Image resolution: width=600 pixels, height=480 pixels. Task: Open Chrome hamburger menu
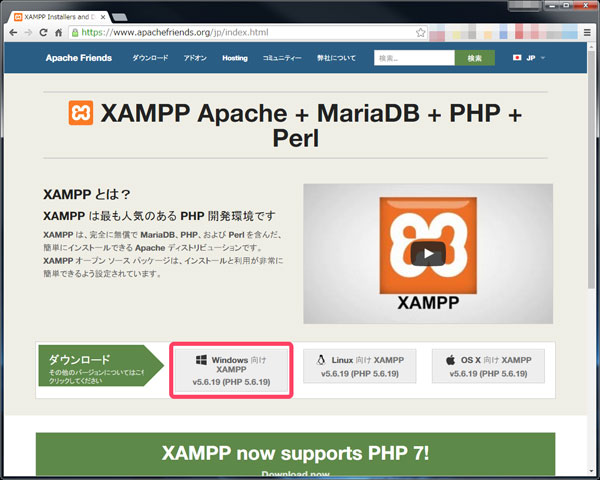tap(587, 33)
